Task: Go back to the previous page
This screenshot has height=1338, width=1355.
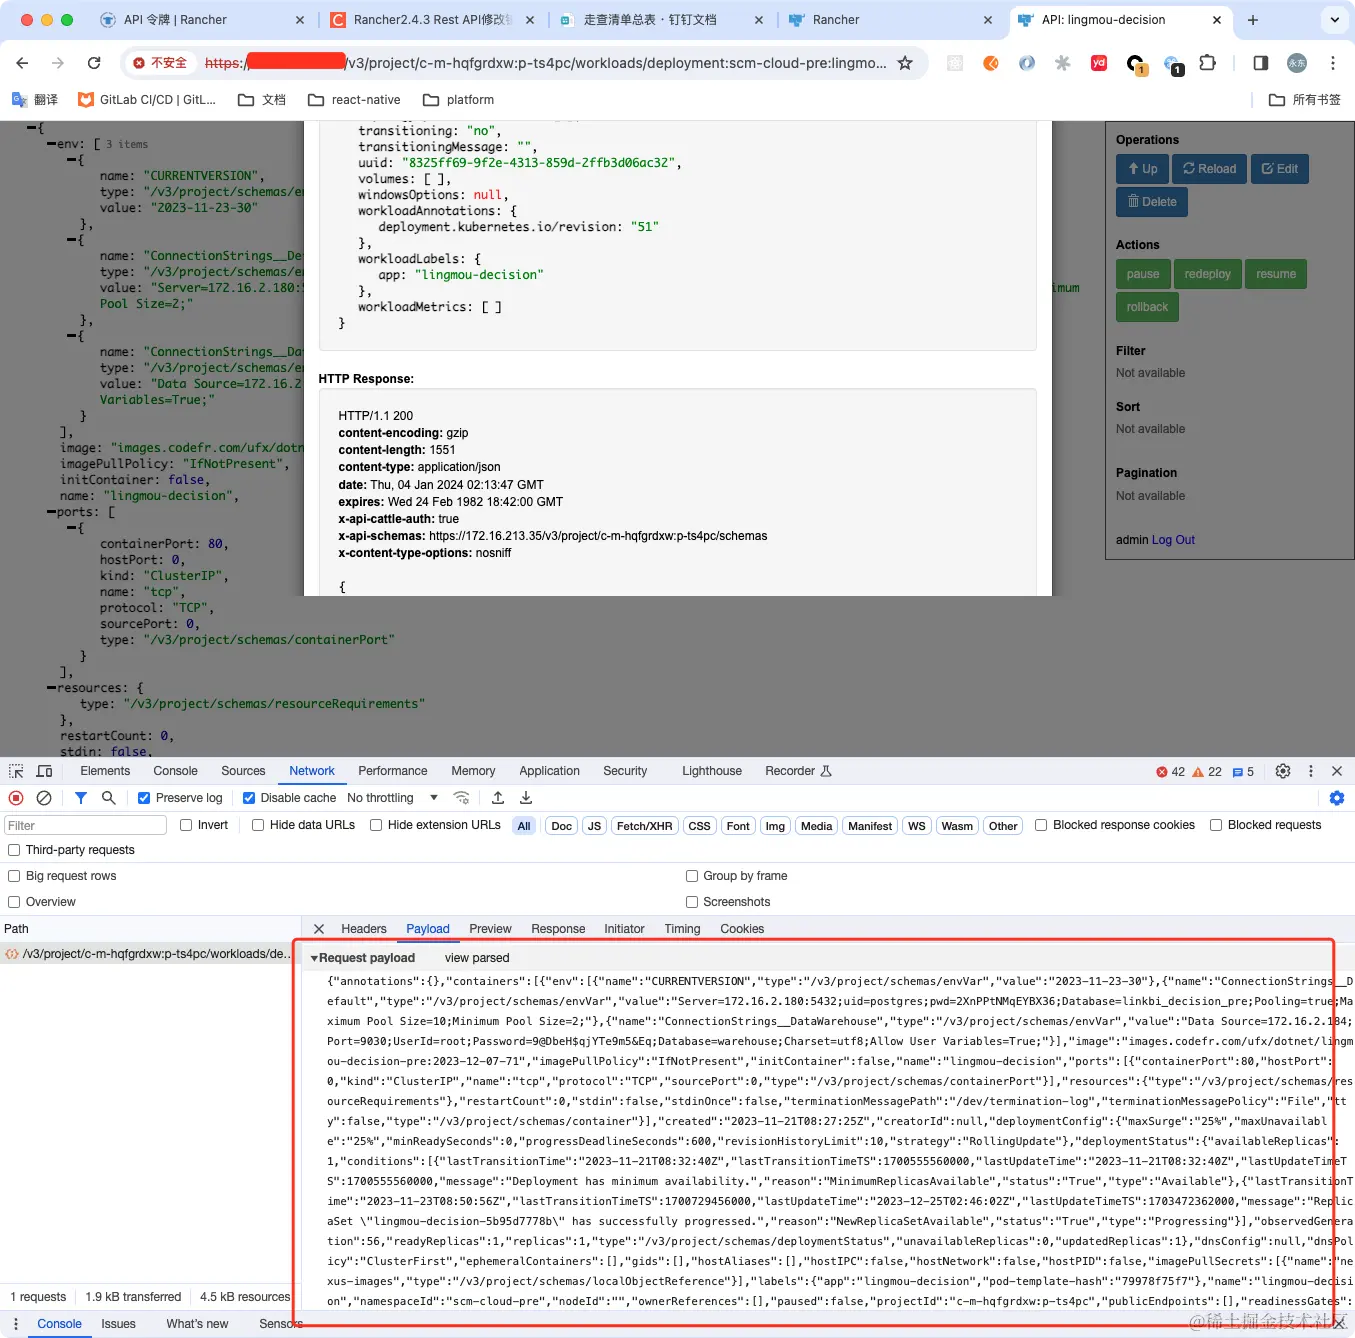Action: tap(22, 63)
